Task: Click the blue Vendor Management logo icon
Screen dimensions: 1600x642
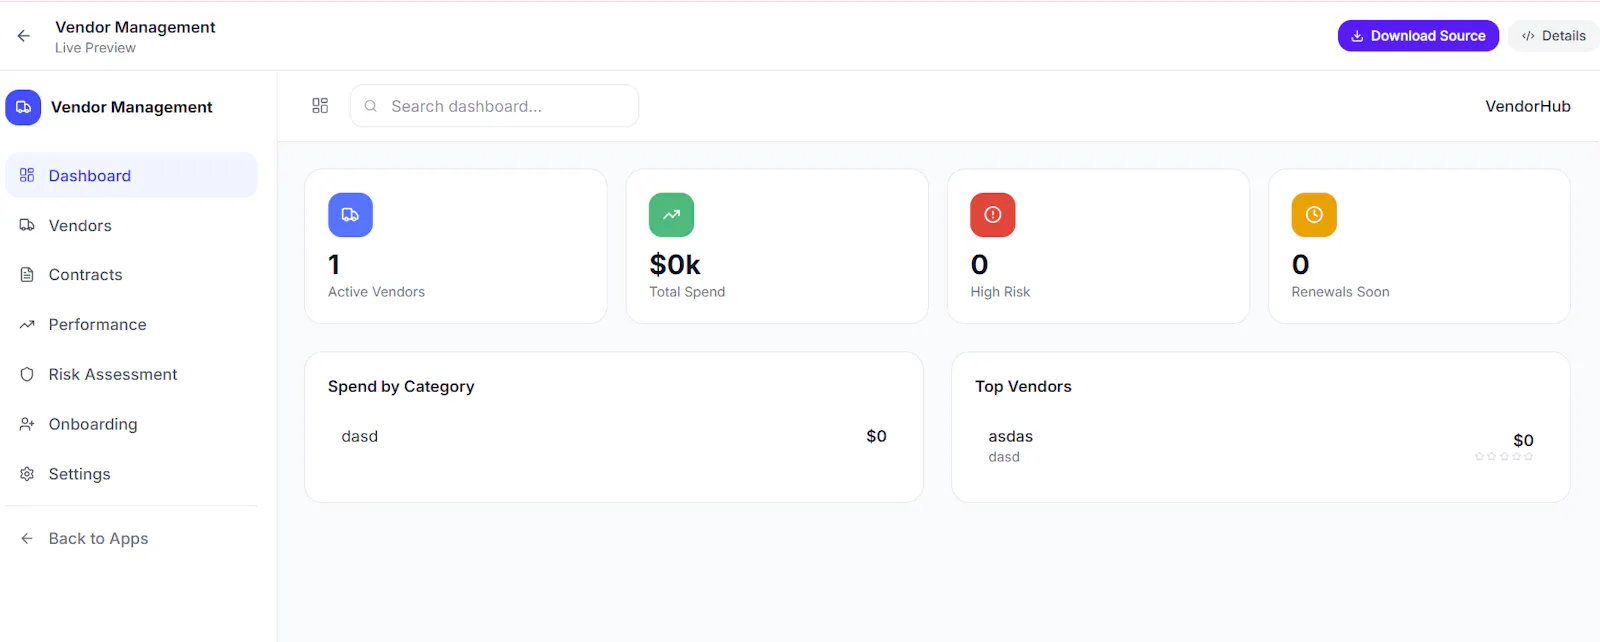Action: 23,107
